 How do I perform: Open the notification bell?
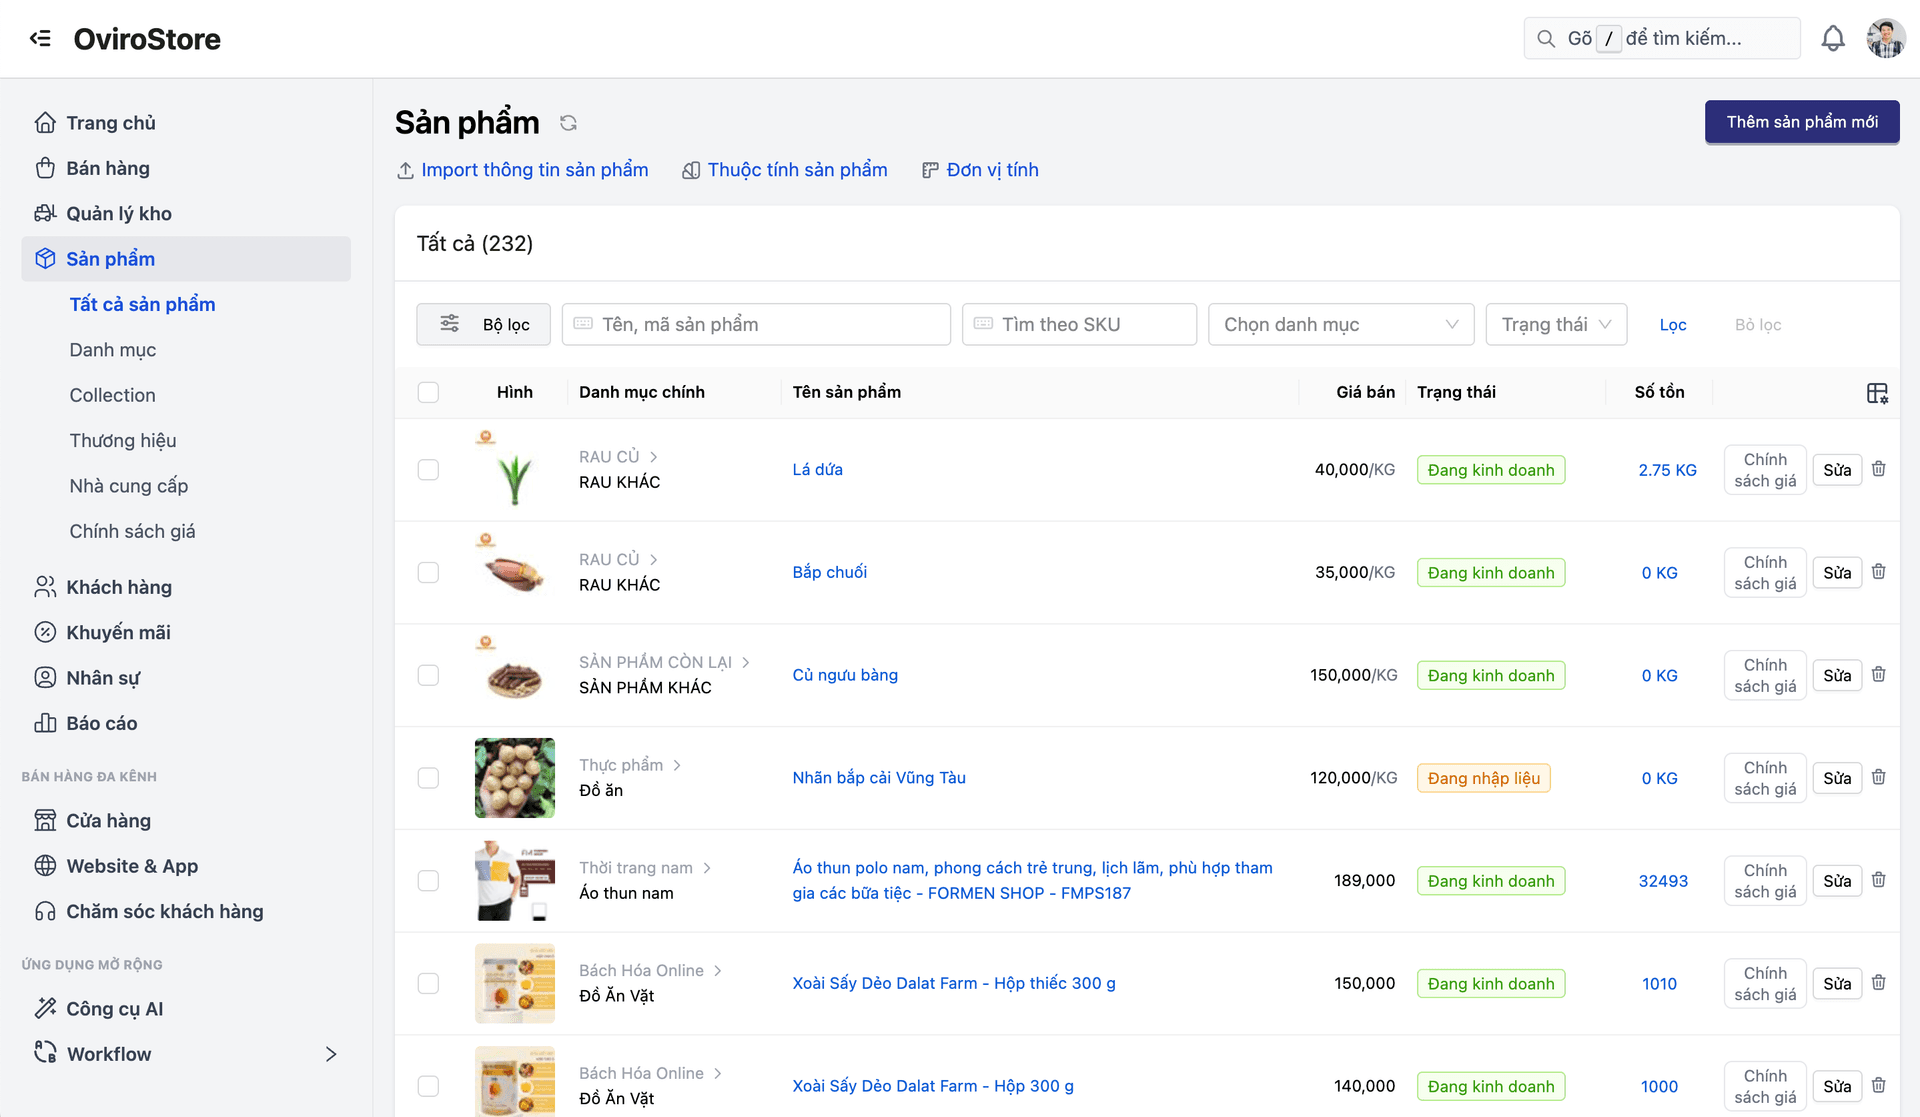point(1832,38)
